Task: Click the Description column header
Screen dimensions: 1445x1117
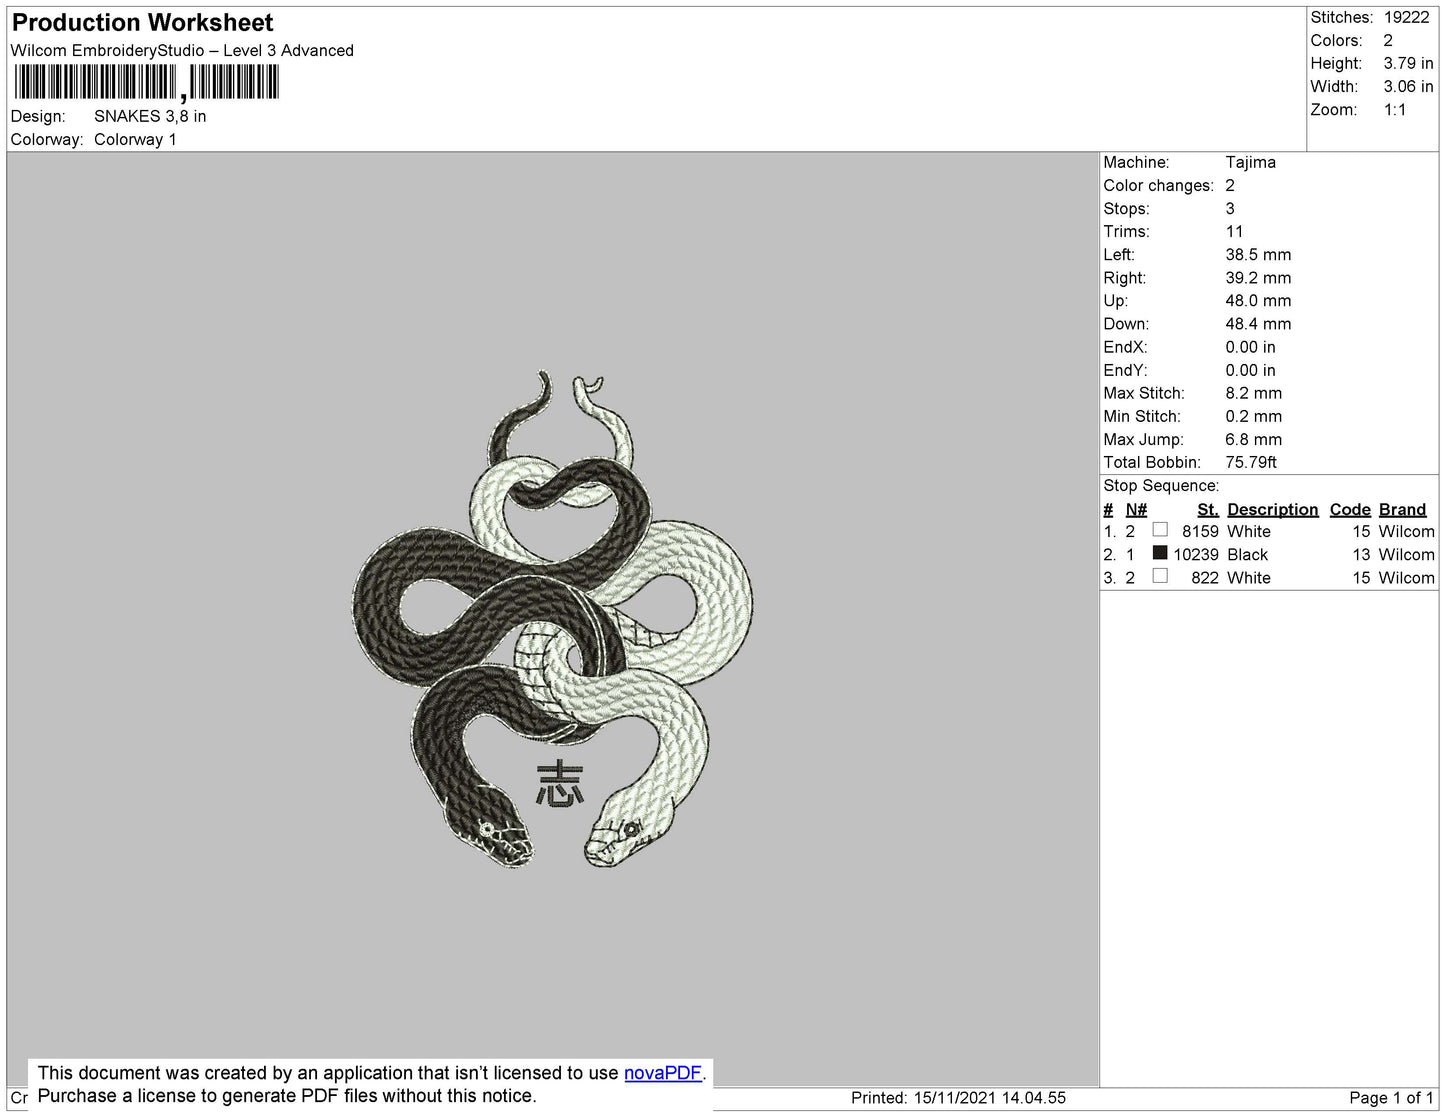Action: click(1272, 509)
